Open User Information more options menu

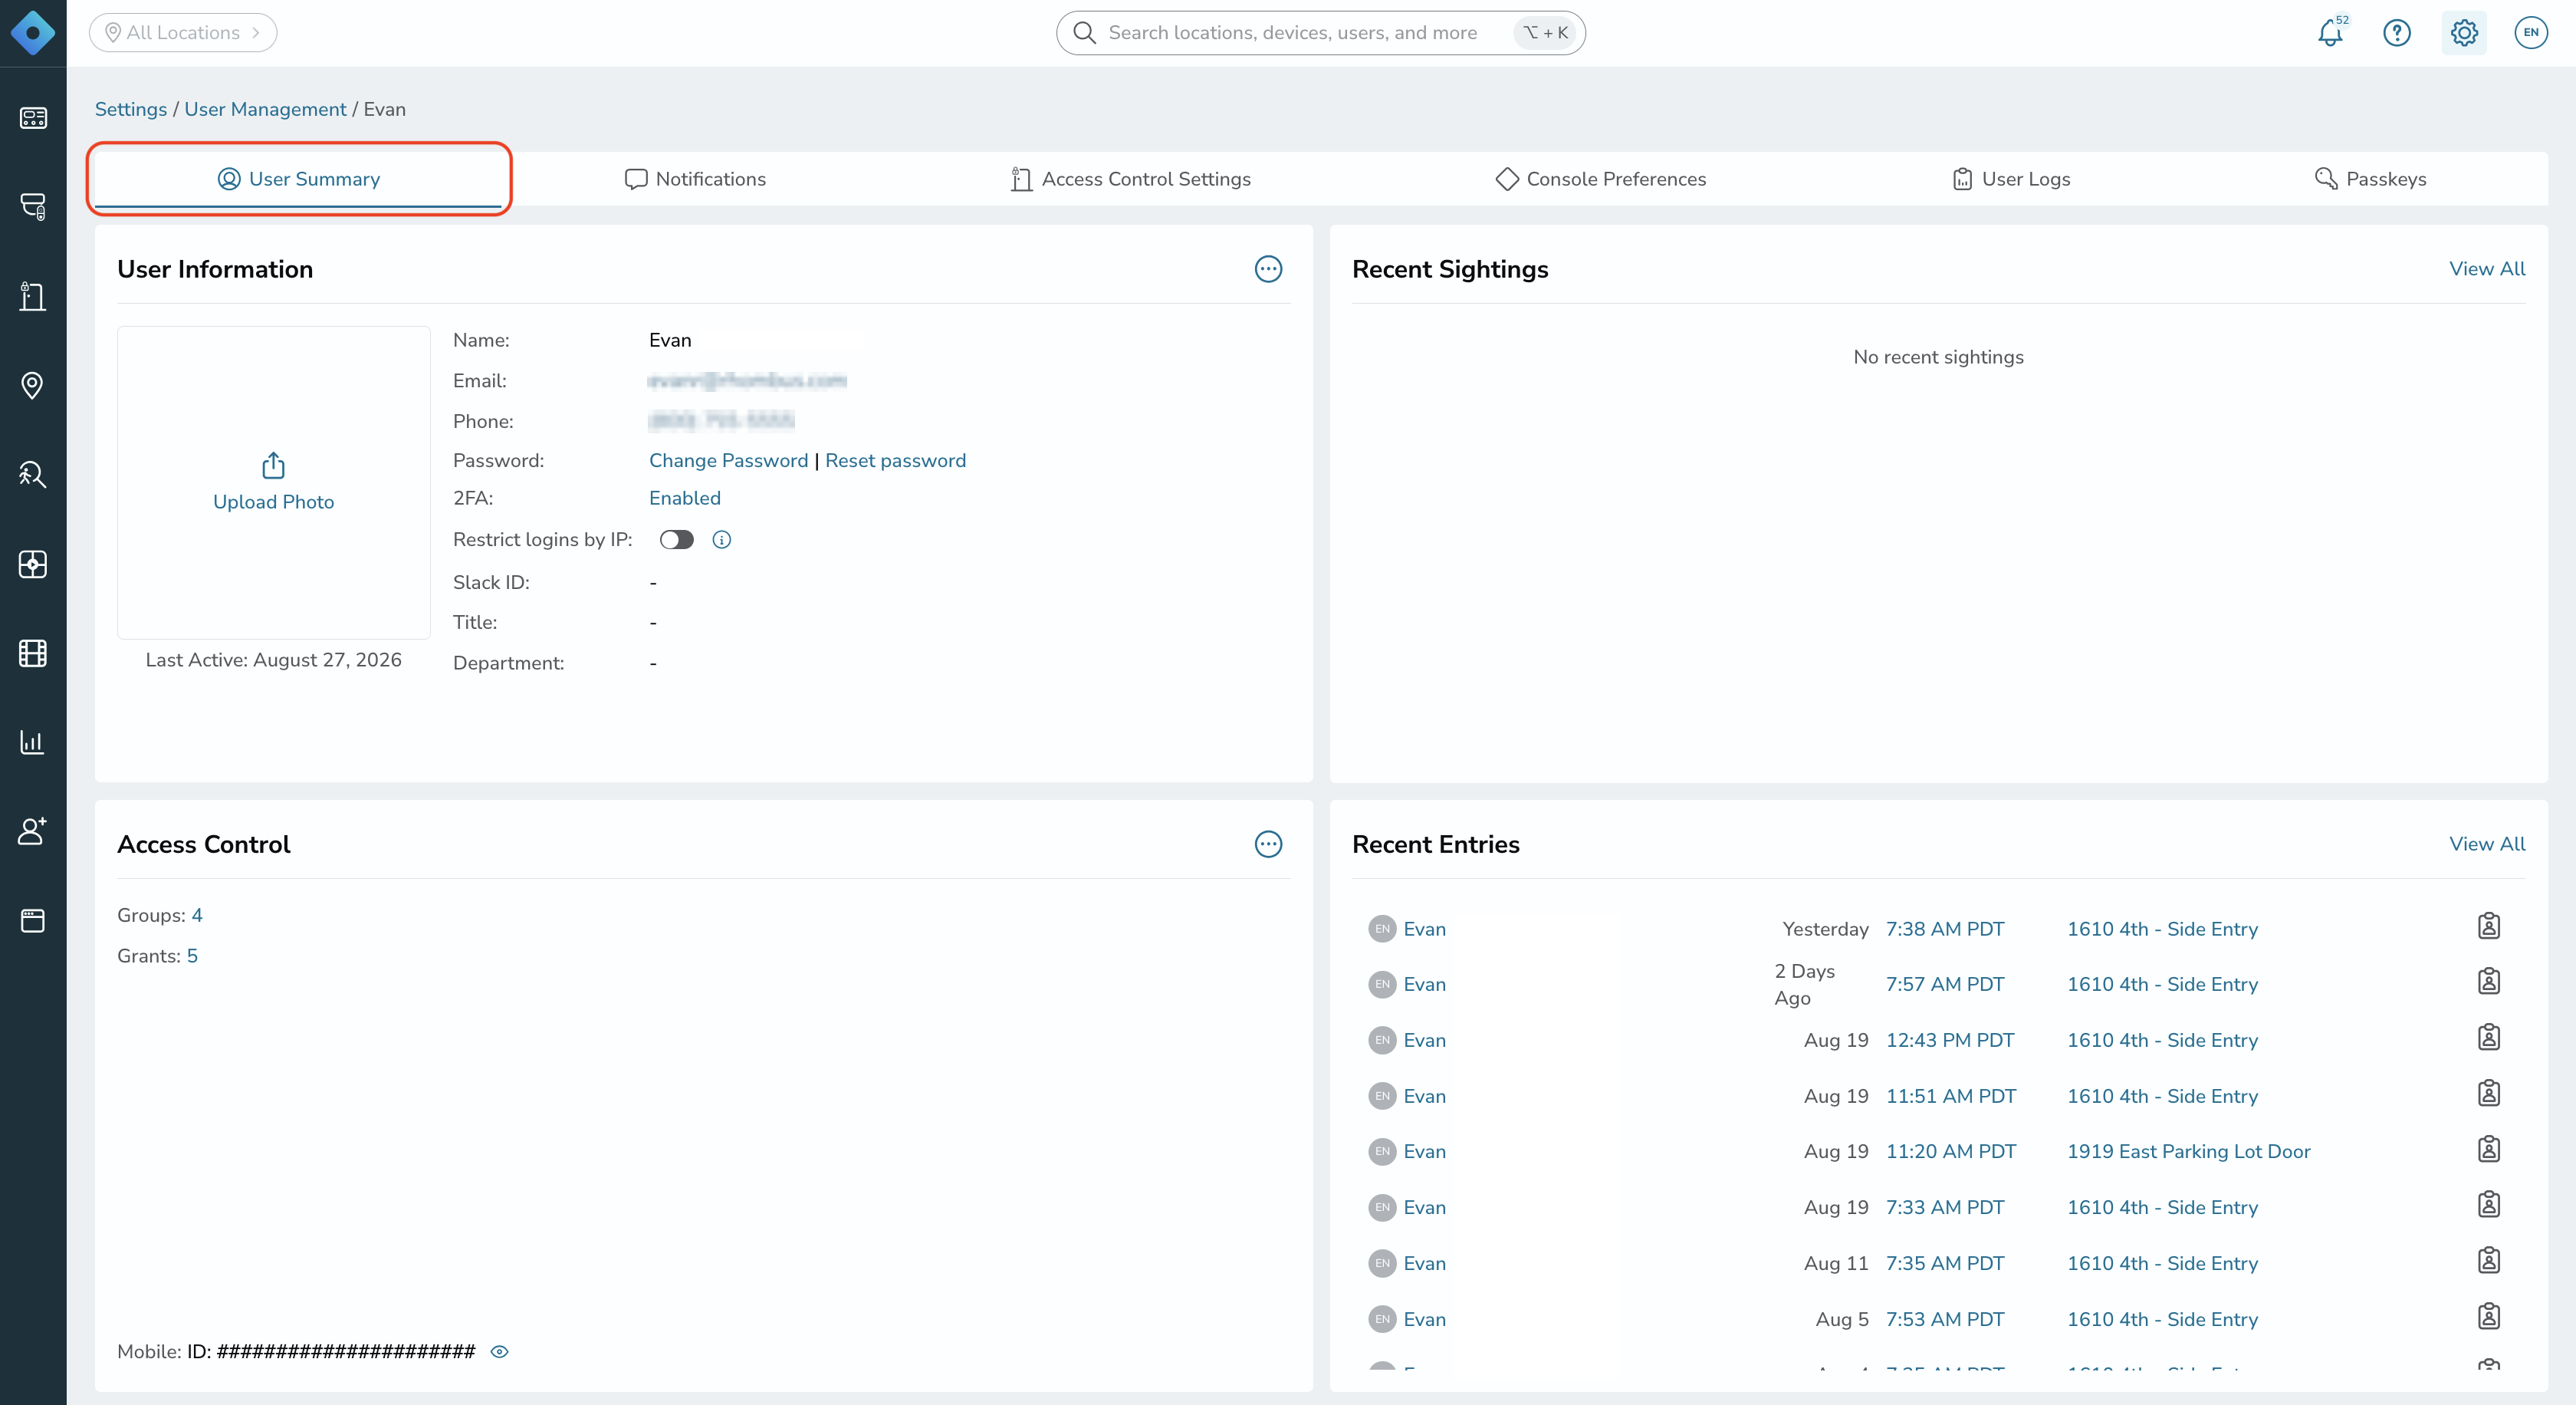(1268, 269)
